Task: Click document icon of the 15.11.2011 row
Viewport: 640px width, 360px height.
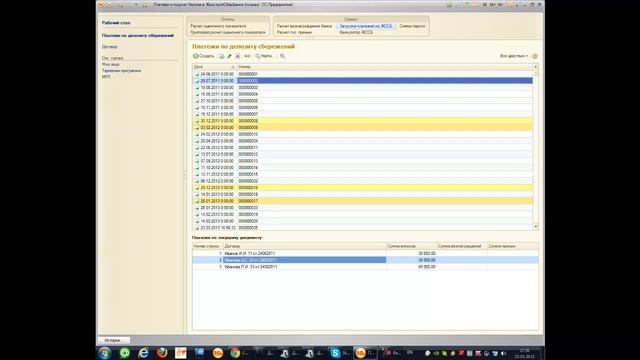Action: pyautogui.click(x=197, y=107)
